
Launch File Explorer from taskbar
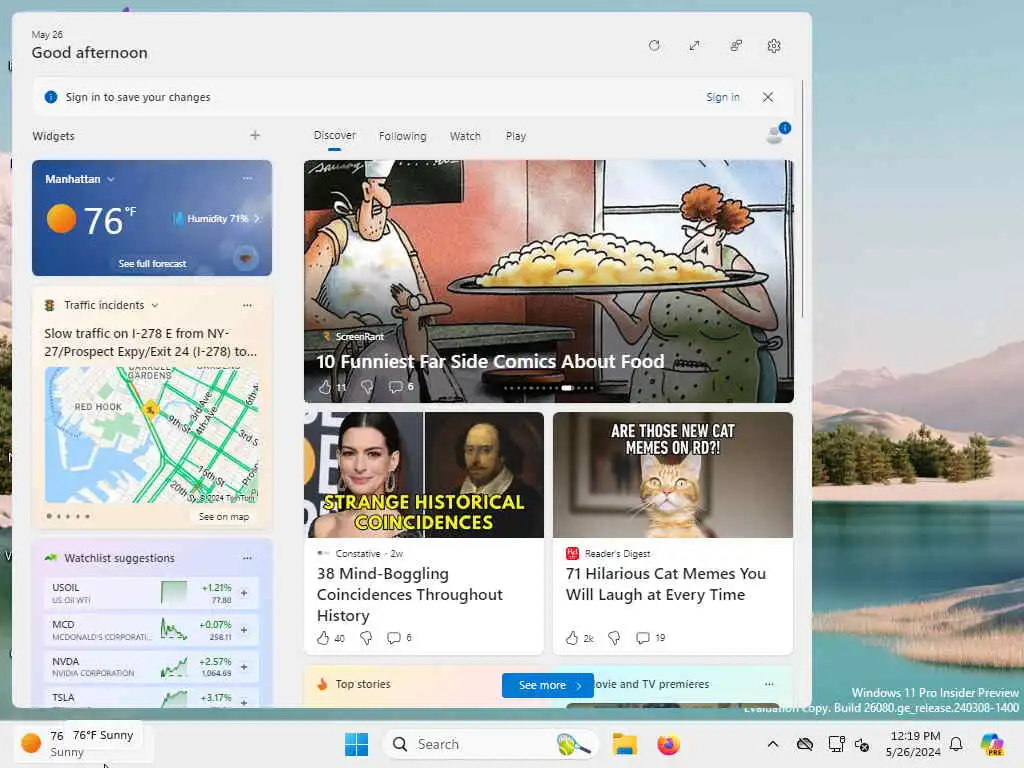click(x=624, y=744)
